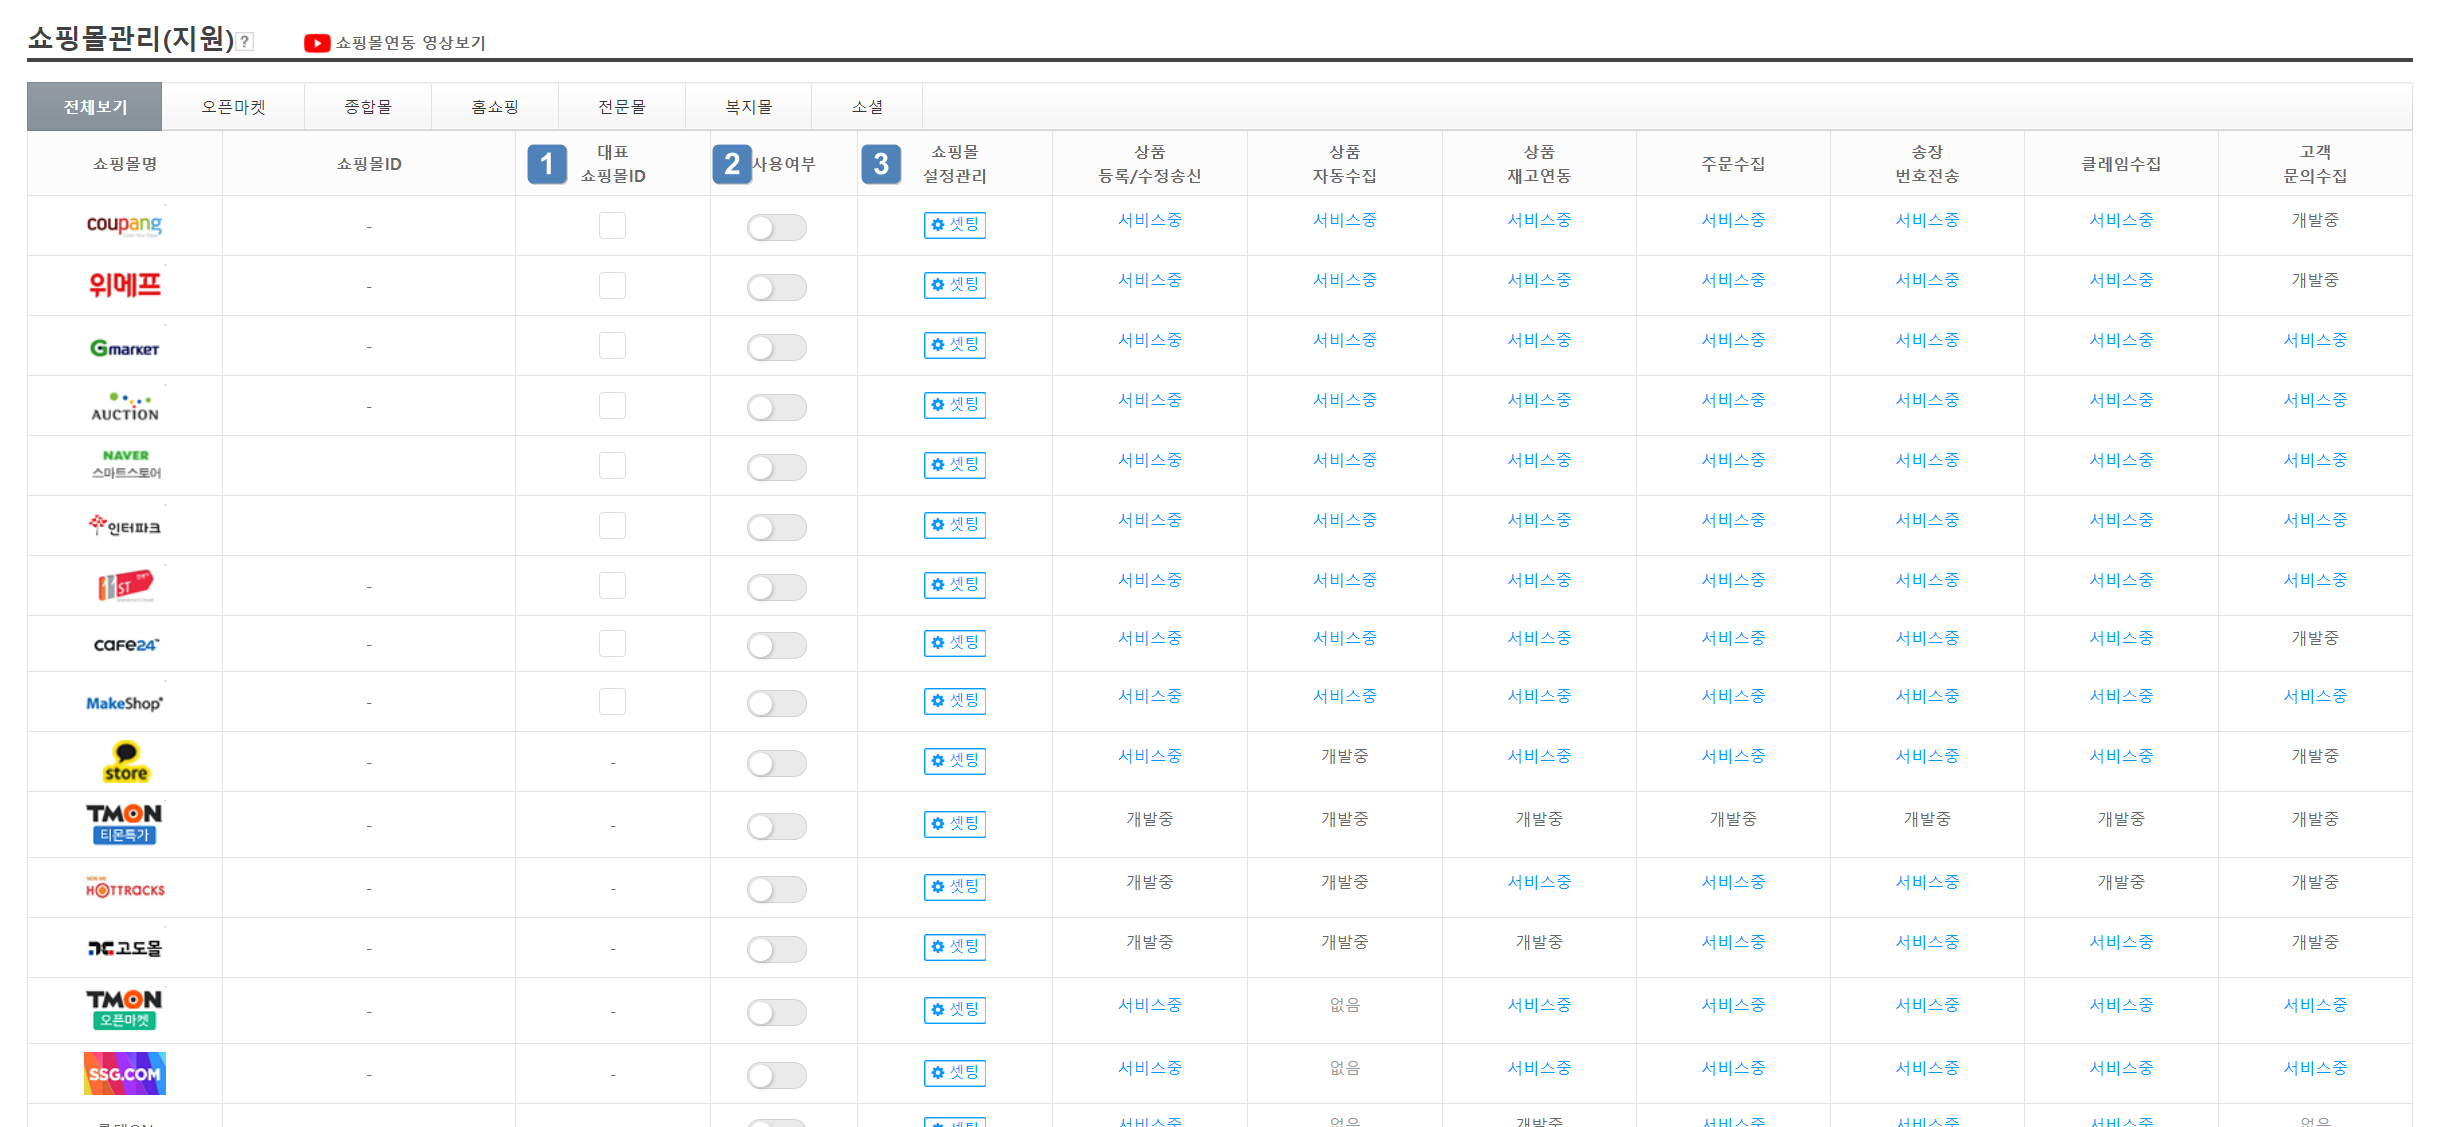Click the Kakao store logo
Image resolution: width=2441 pixels, height=1127 pixels.
click(125, 762)
